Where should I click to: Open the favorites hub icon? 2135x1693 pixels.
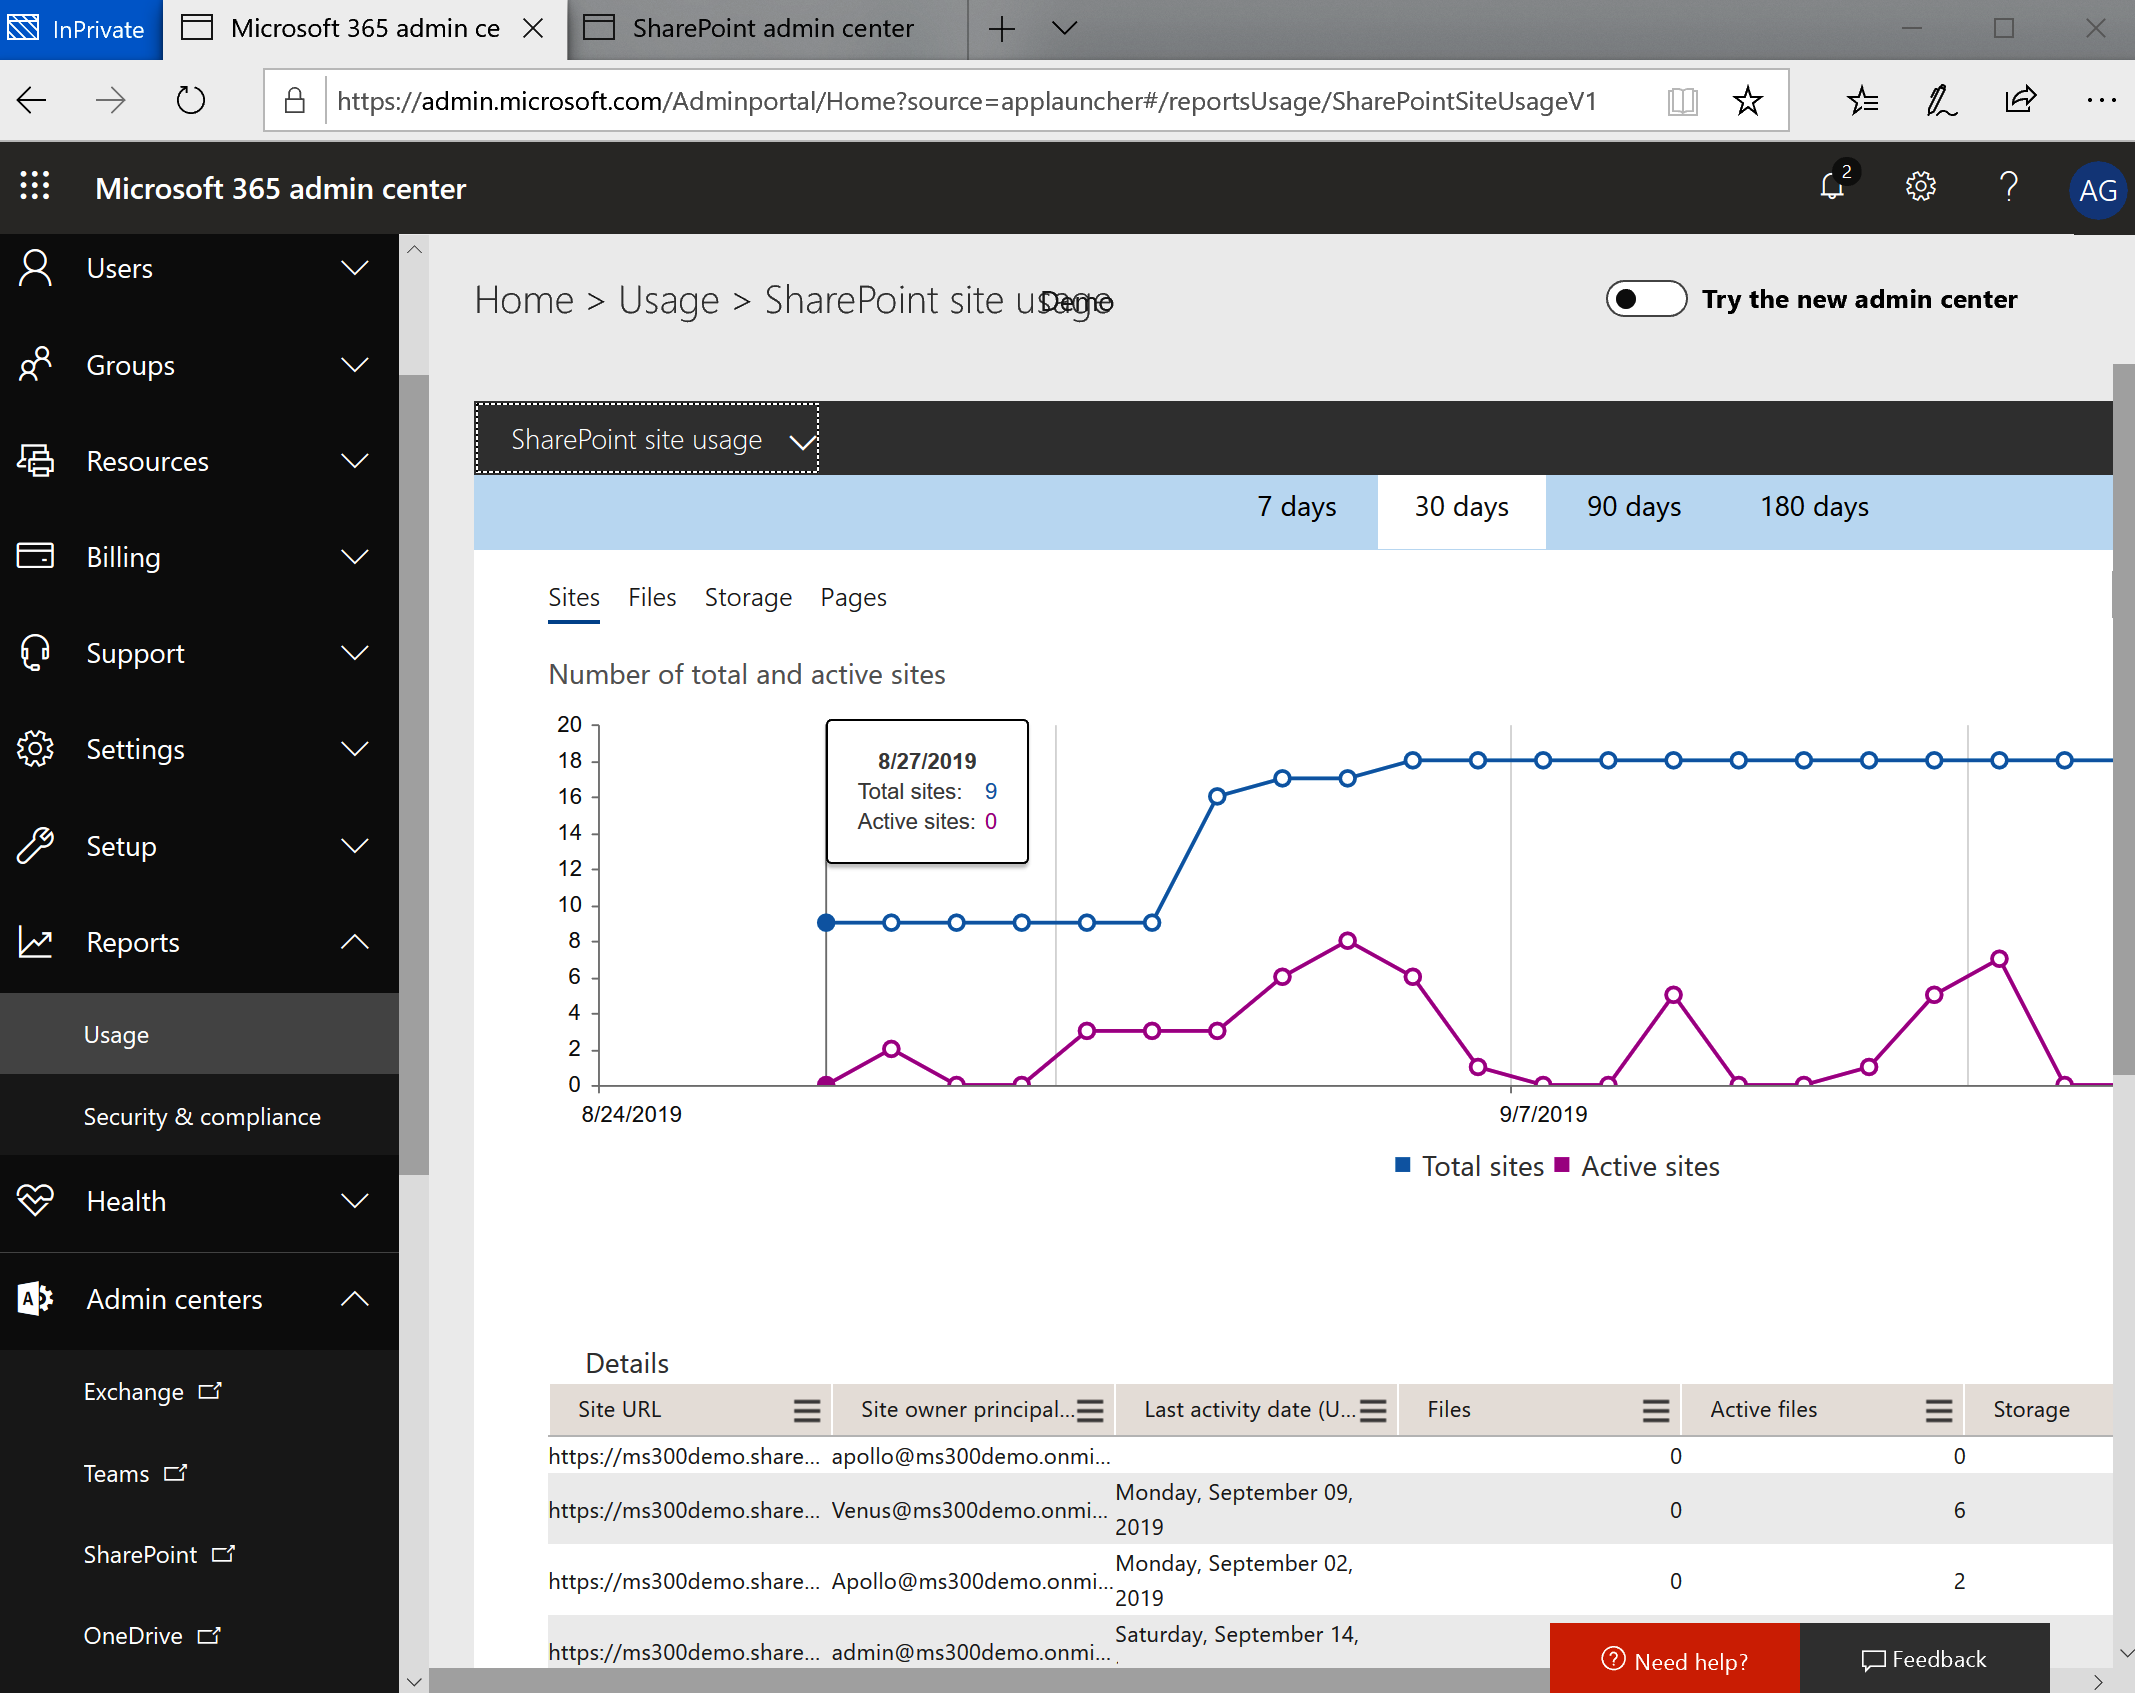click(x=1862, y=100)
